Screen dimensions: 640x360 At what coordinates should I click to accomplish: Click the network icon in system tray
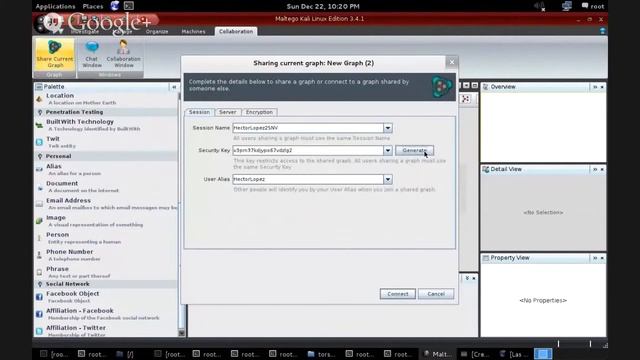(x=567, y=6)
